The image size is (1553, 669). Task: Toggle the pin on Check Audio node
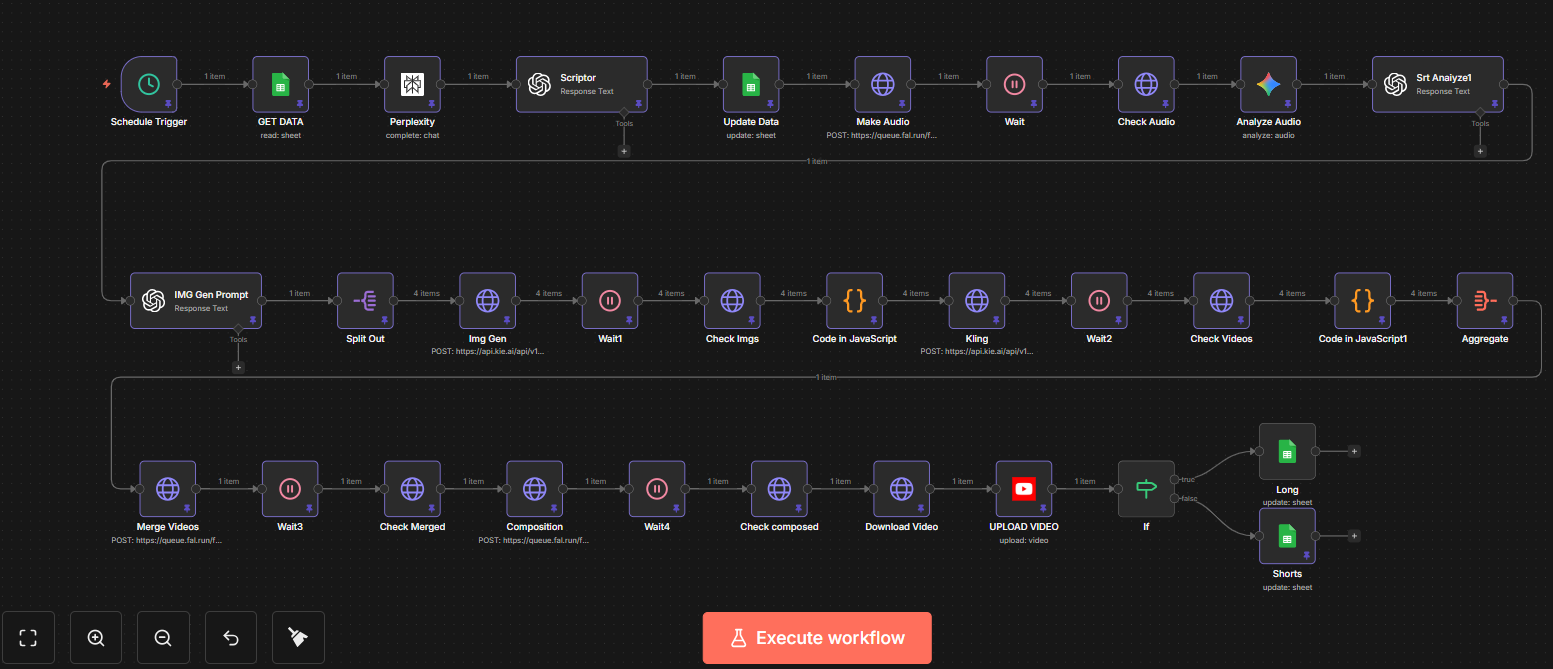[x=1166, y=103]
